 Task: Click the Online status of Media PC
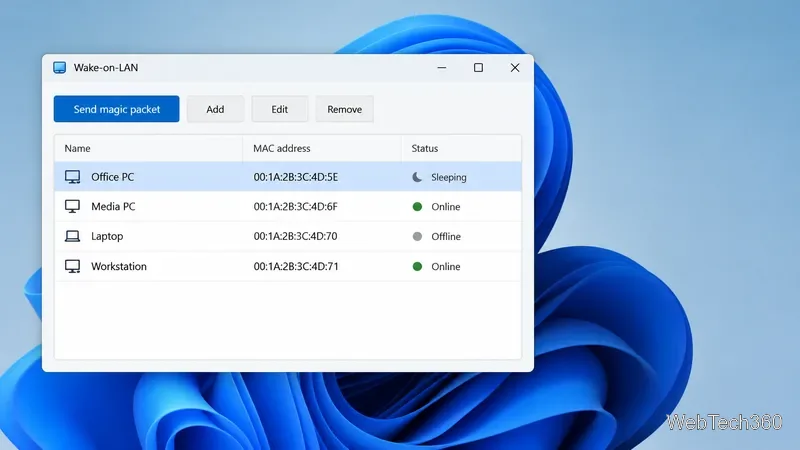pos(445,207)
